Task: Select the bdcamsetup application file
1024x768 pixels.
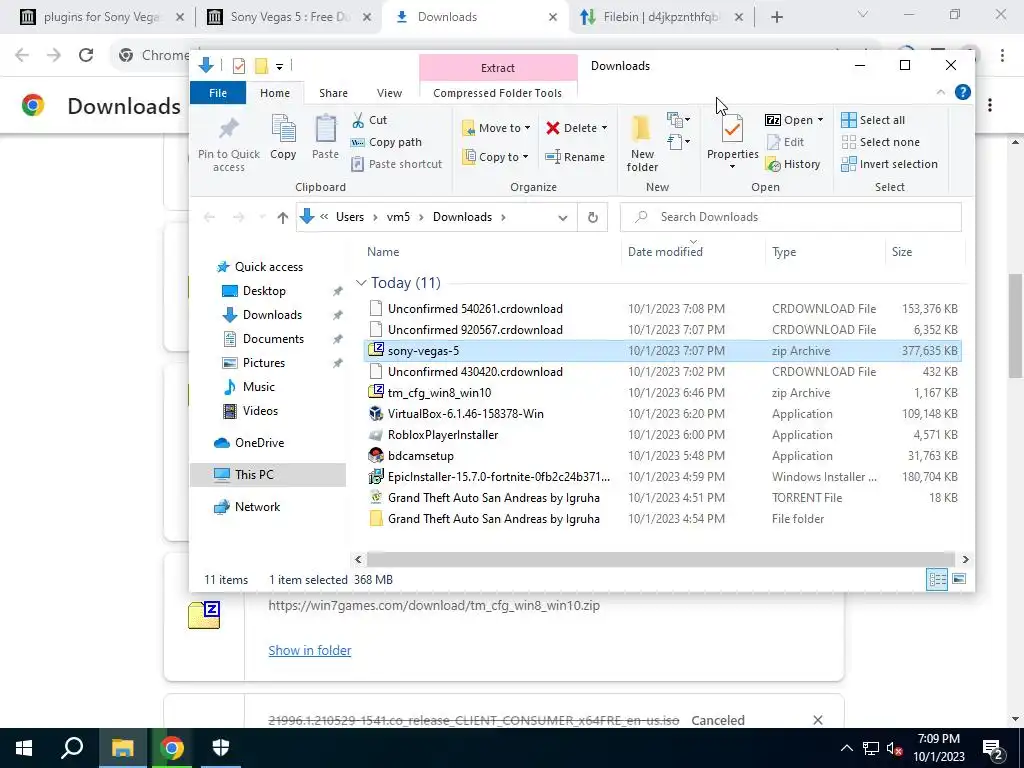Action: (662, 456)
